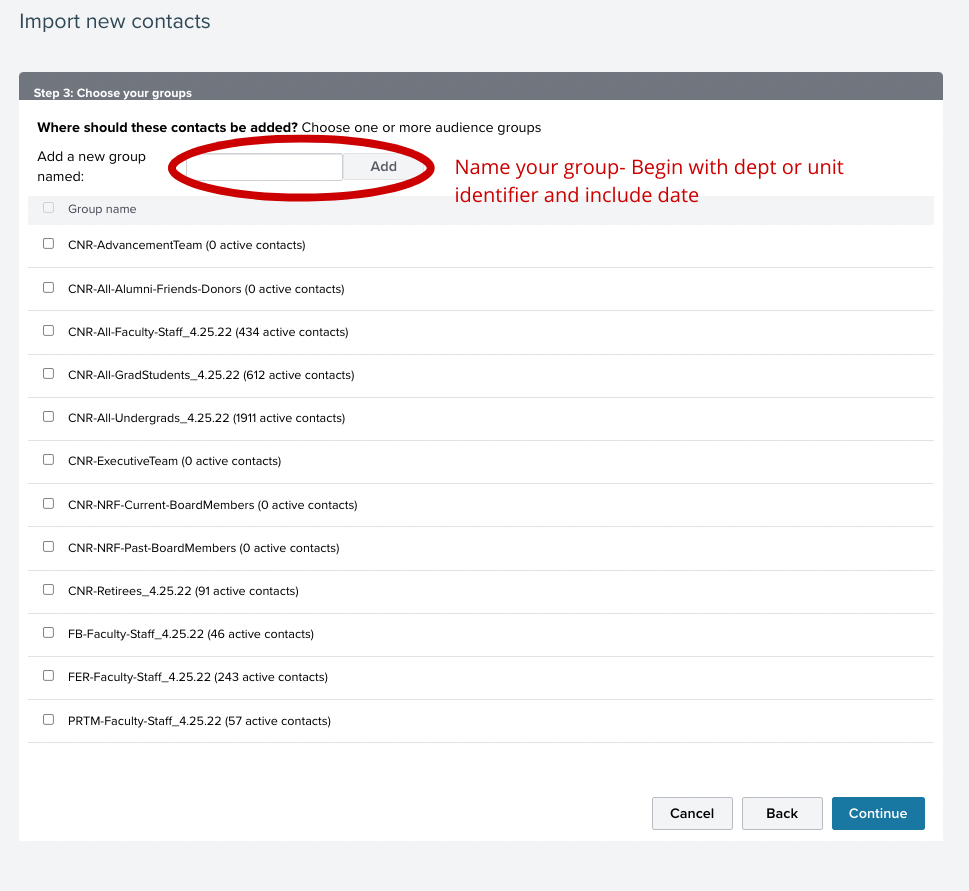Screen dimensions: 969x891
Task: Go Back to the previous step
Action: point(782,813)
